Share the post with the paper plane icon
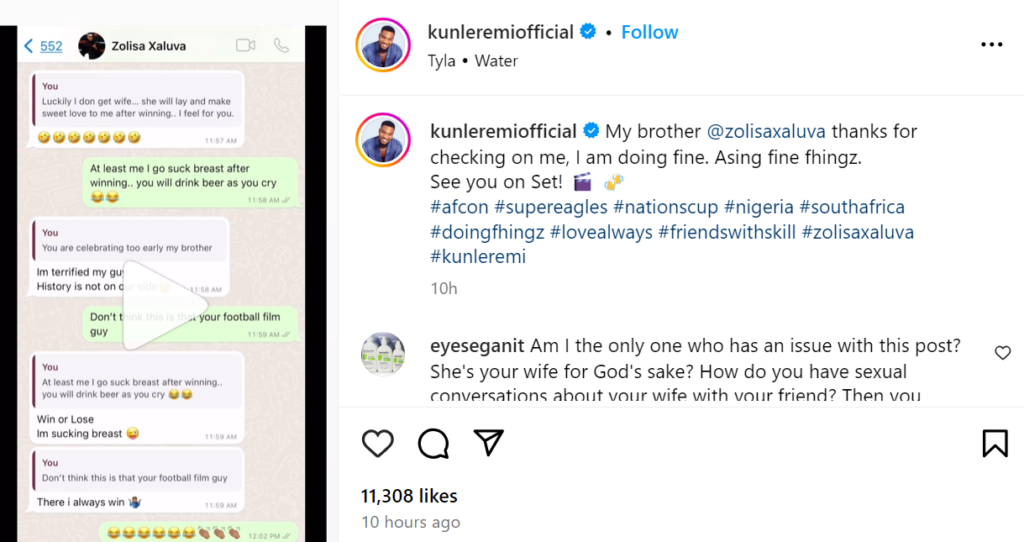The height and width of the screenshot is (542, 1024). point(488,443)
